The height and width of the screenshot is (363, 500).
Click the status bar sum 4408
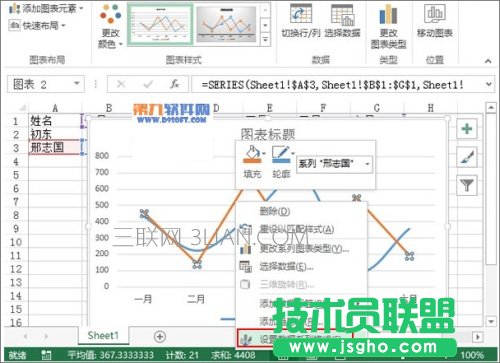[233, 355]
